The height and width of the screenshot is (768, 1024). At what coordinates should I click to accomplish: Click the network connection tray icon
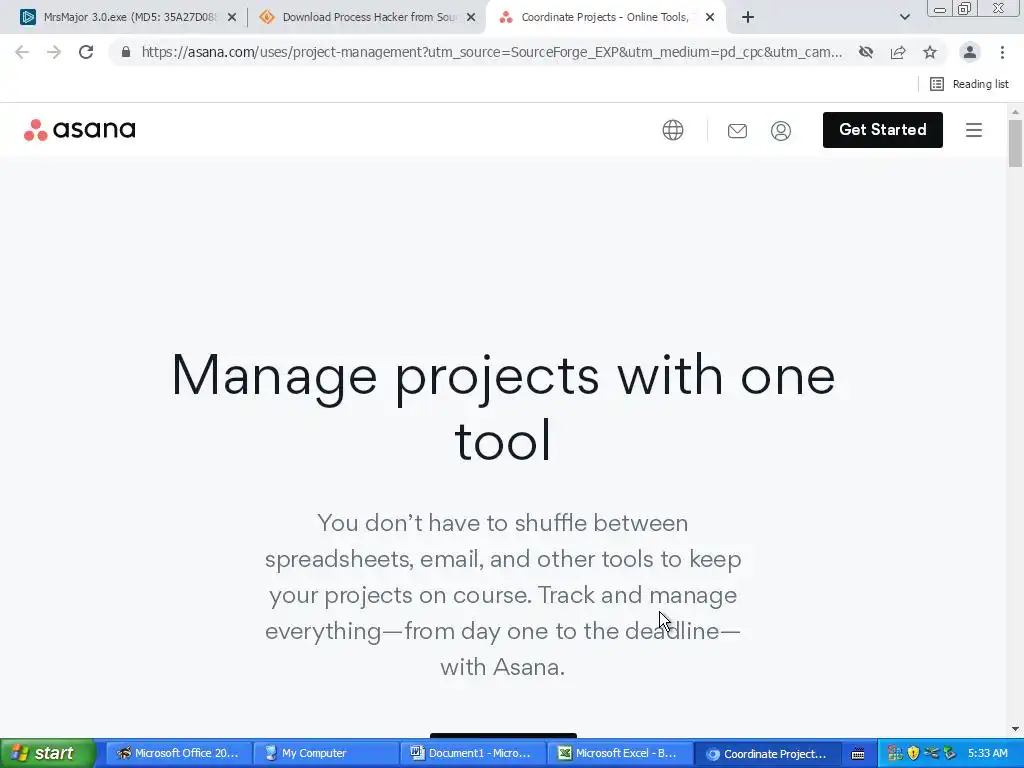tap(931, 754)
